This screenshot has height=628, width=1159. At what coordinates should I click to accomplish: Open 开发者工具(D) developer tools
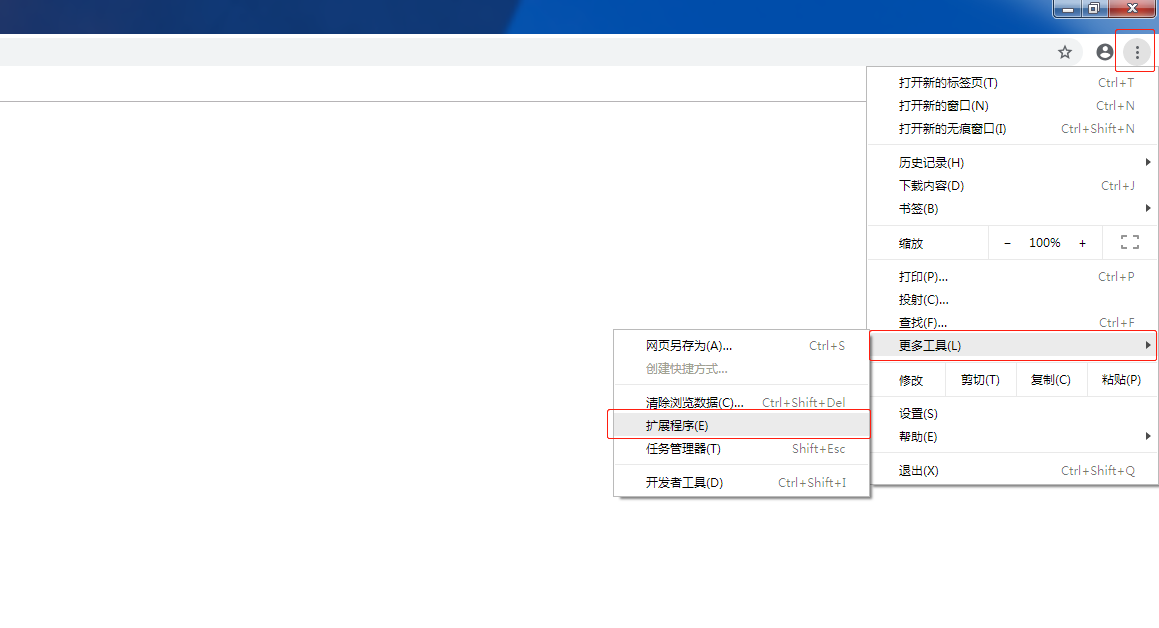[x=741, y=482]
